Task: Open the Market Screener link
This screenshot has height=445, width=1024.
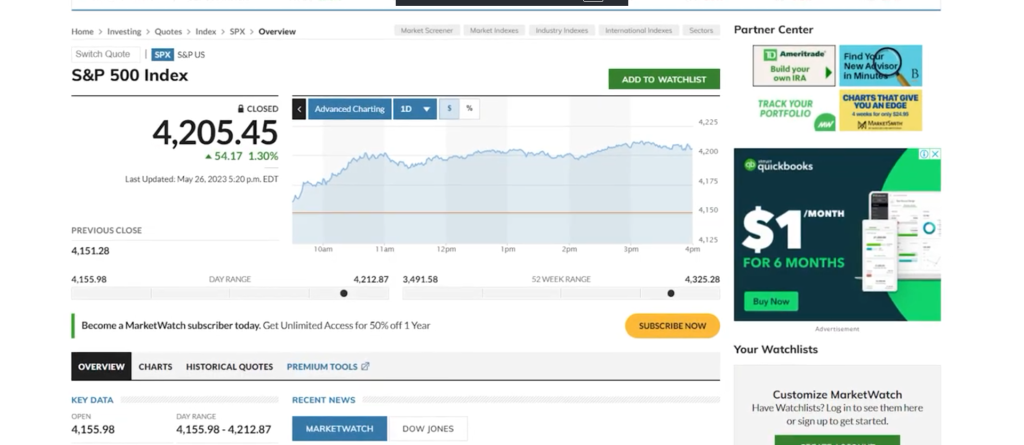Action: [x=427, y=31]
